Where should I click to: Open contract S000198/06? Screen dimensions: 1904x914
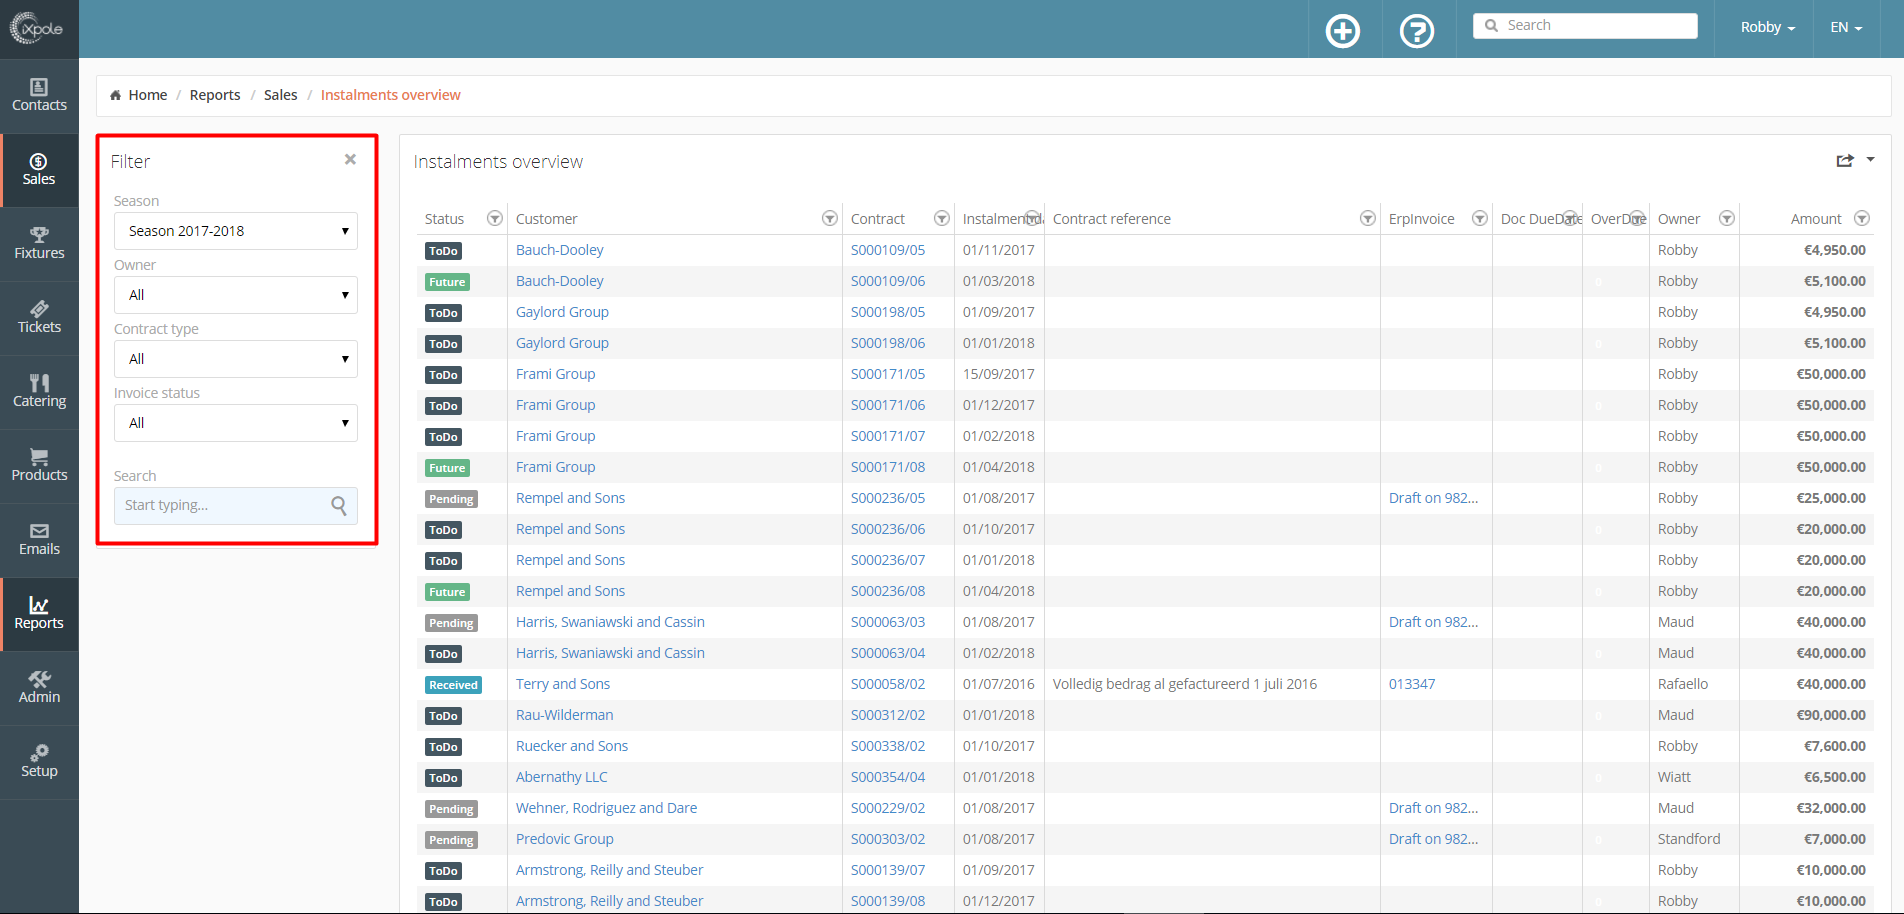pyautogui.click(x=888, y=343)
